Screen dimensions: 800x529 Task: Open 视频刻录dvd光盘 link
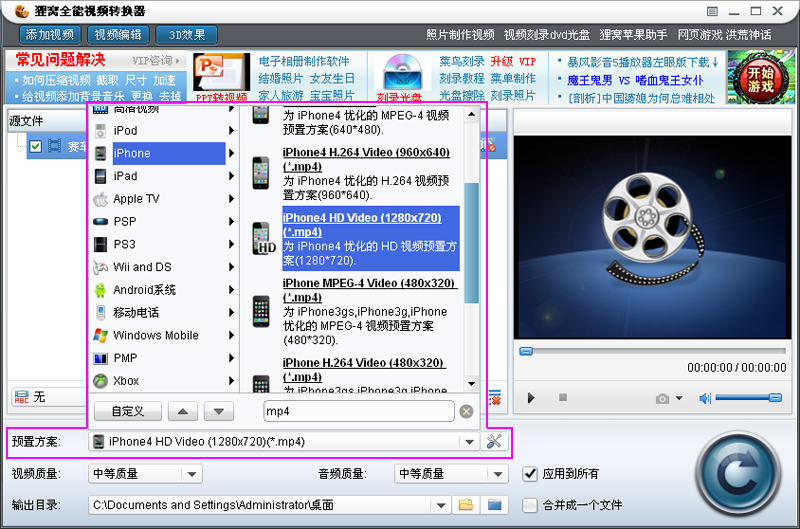(546, 35)
